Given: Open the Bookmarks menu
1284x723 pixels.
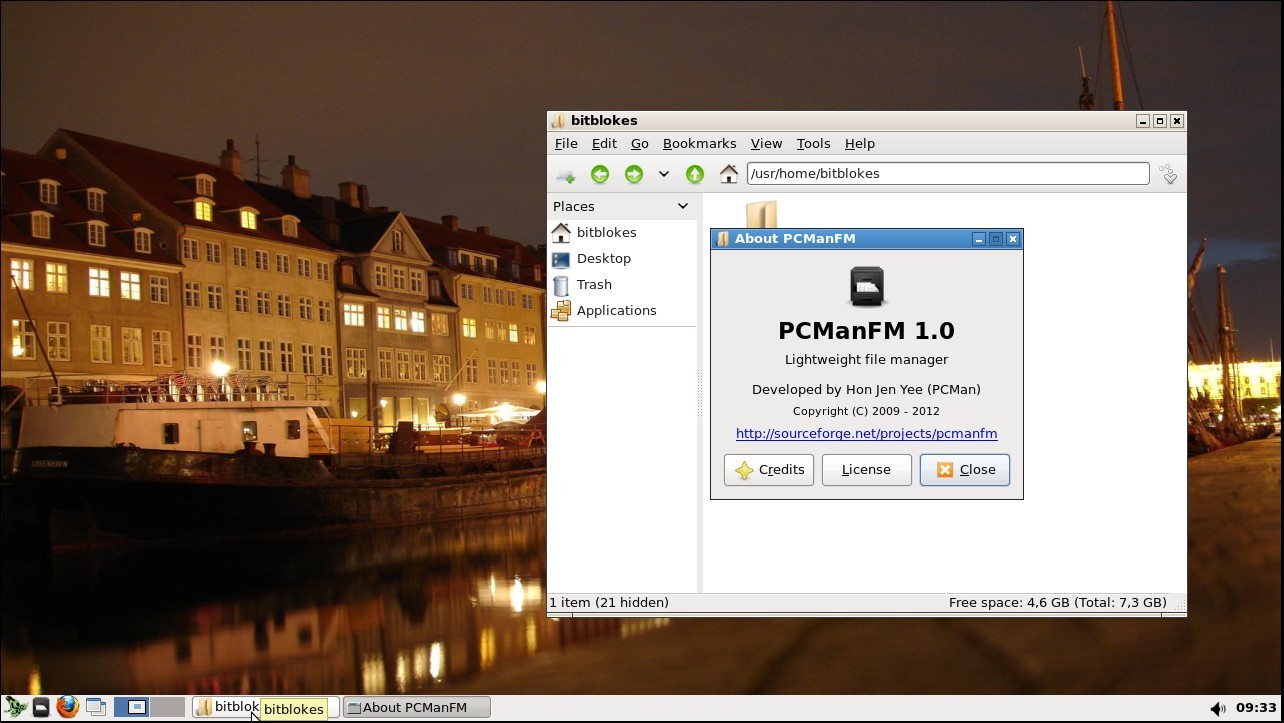Looking at the screenshot, I should (699, 144).
